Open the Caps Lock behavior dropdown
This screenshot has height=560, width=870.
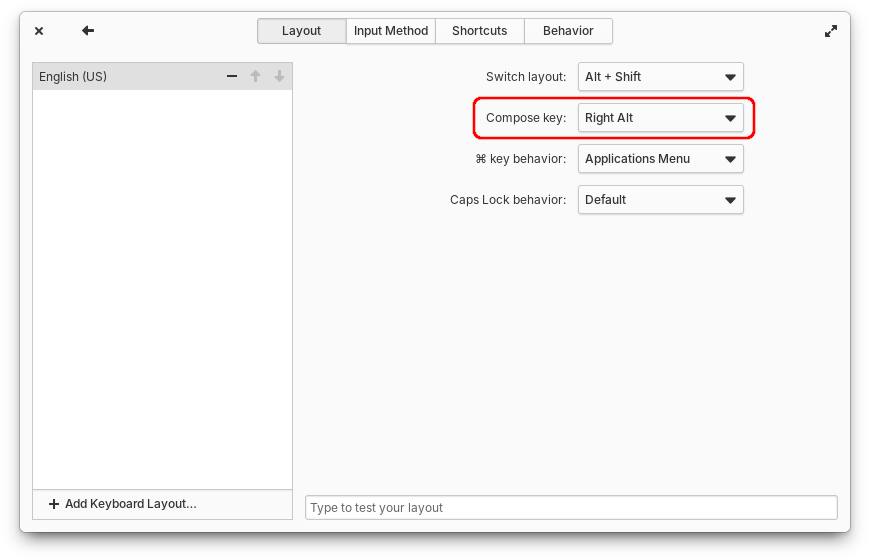pos(660,200)
